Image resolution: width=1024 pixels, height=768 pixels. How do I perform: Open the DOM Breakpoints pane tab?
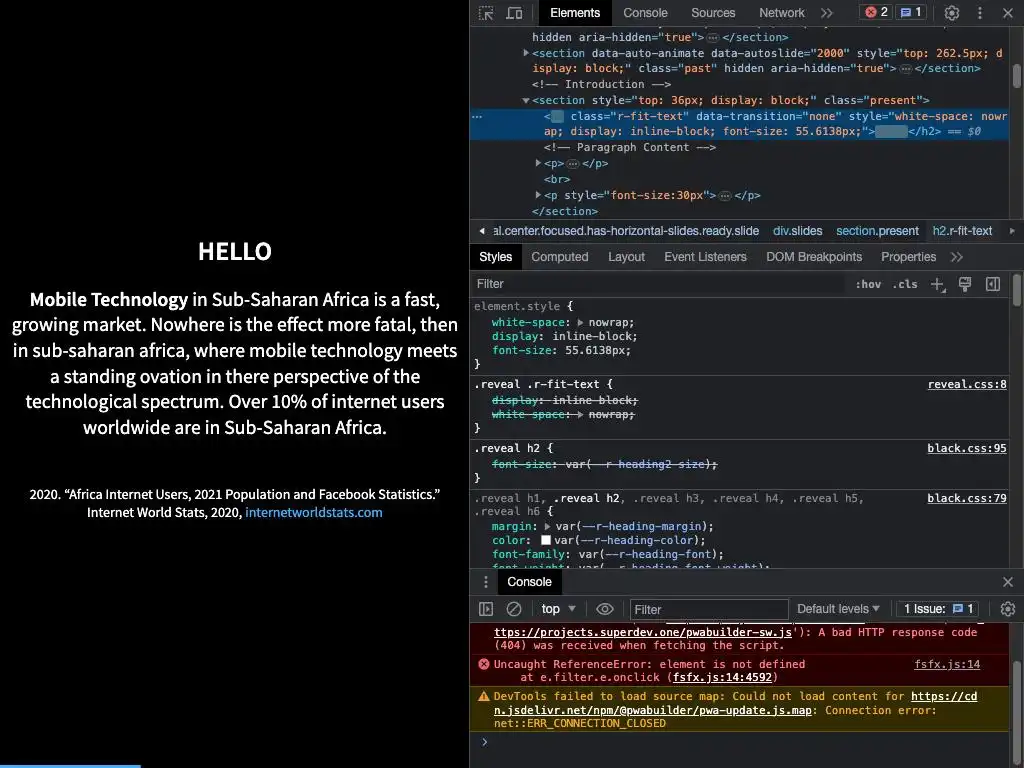pyautogui.click(x=814, y=257)
